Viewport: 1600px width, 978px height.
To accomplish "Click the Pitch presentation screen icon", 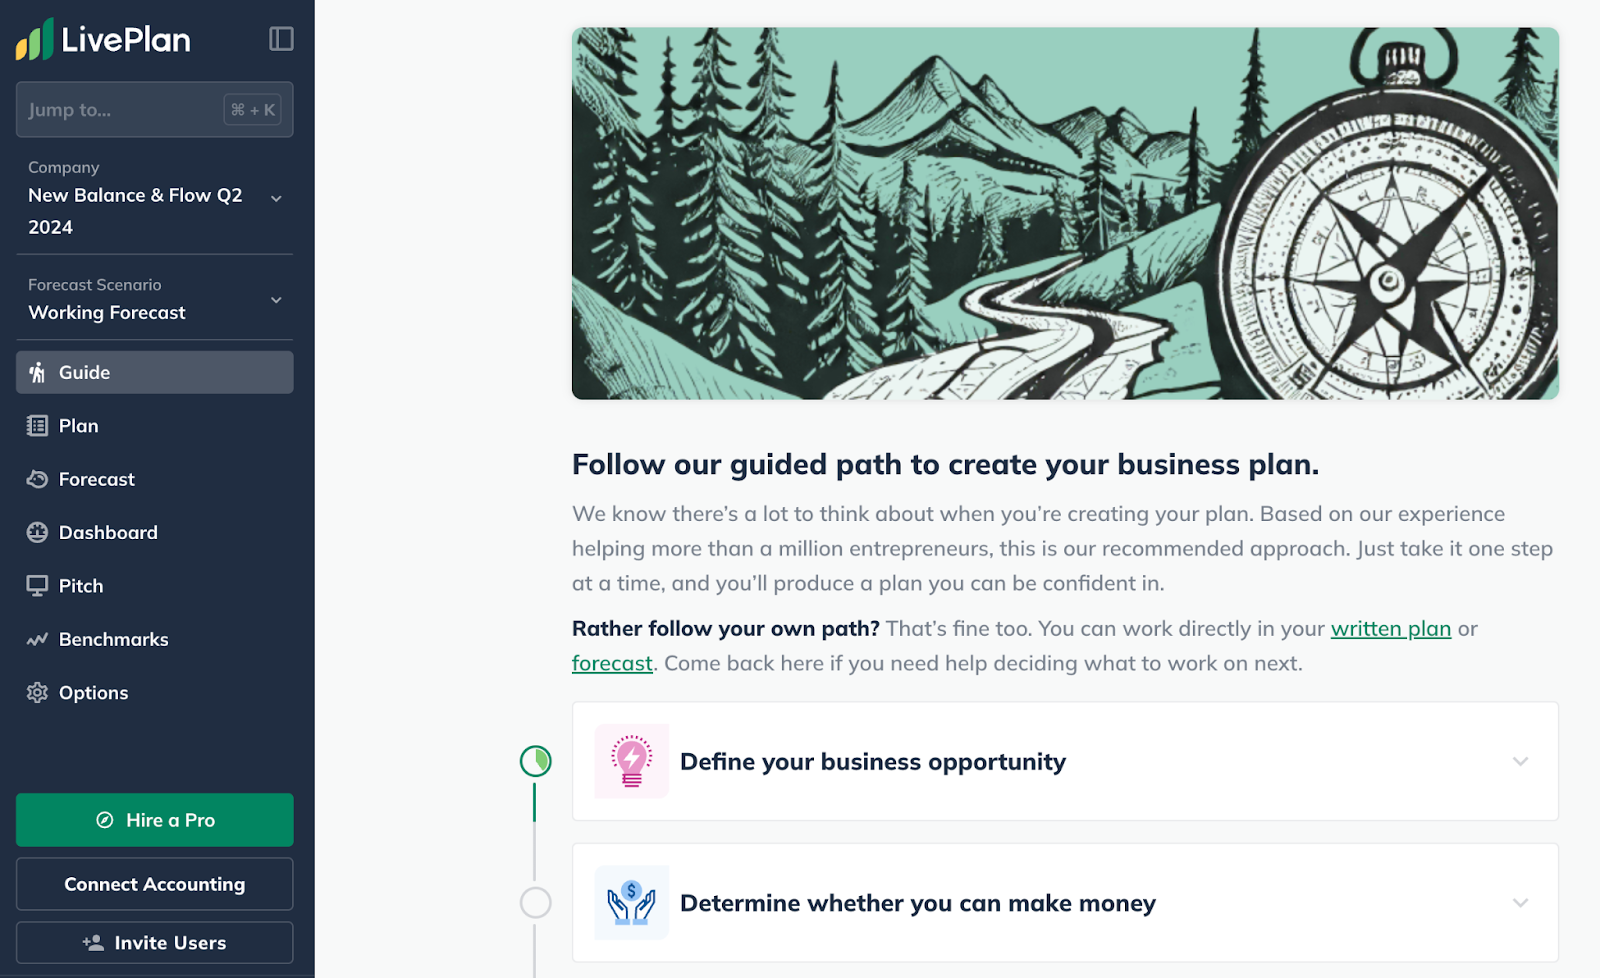I will 37,586.
